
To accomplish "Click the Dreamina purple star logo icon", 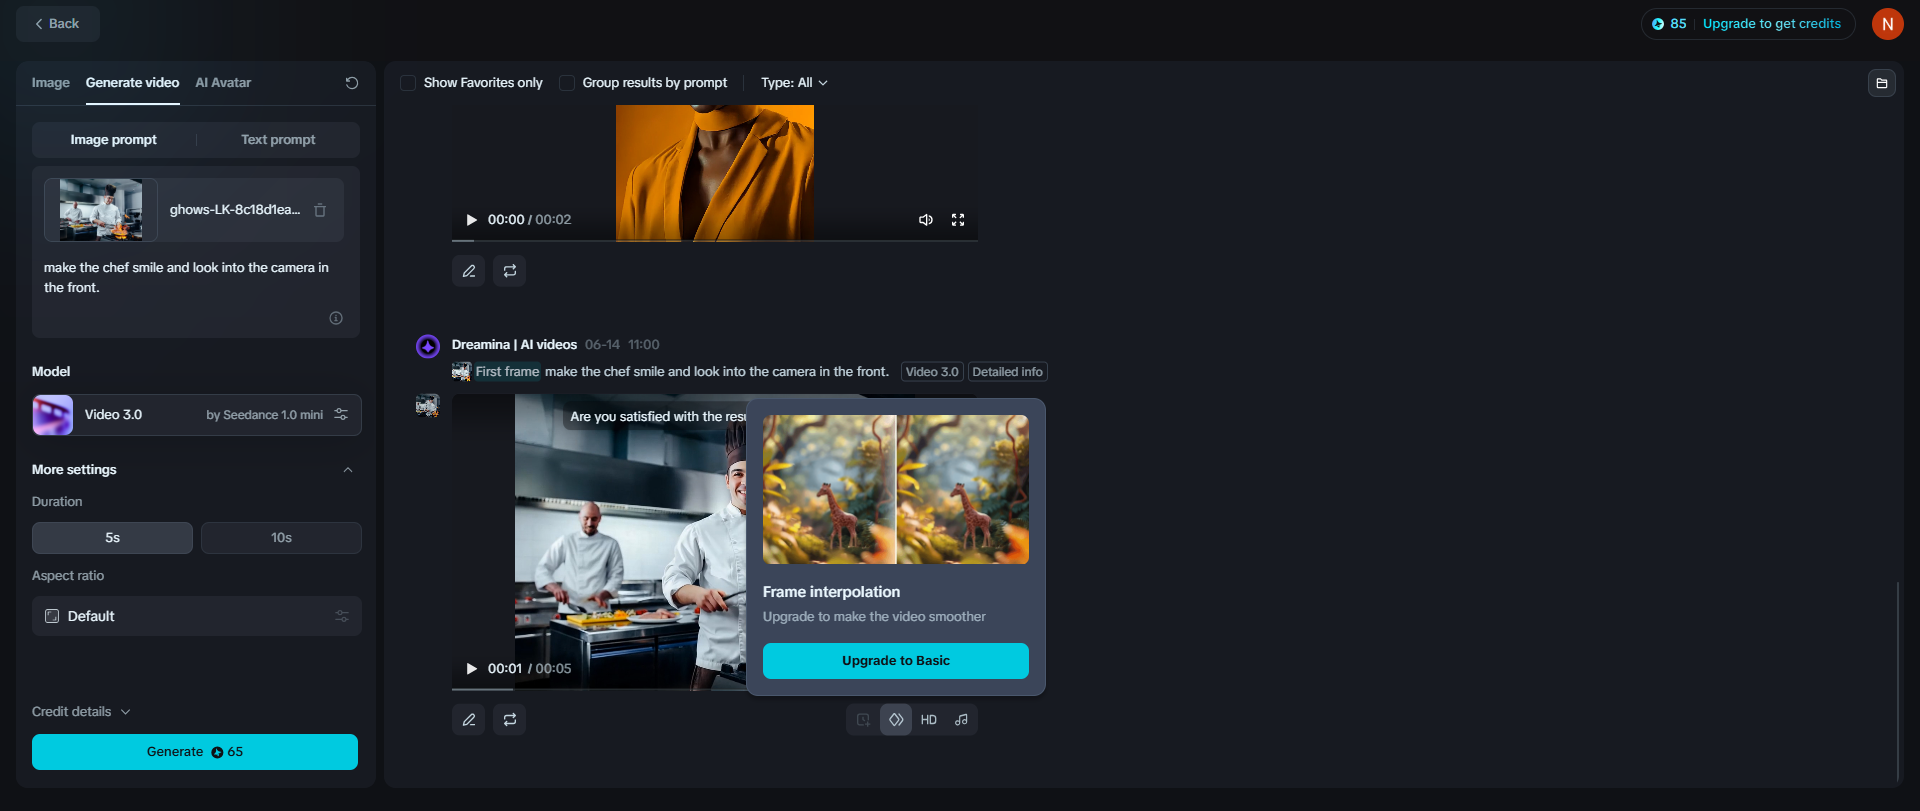I will pyautogui.click(x=428, y=346).
